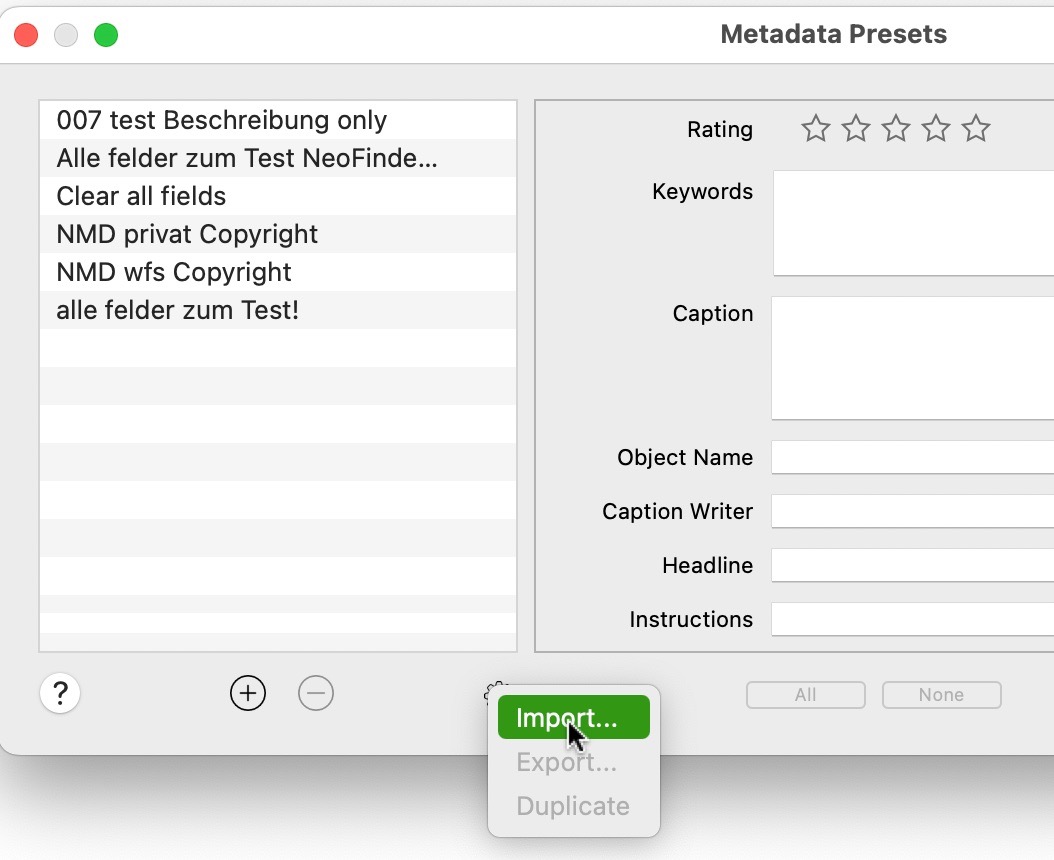Screen dimensions: 1054x860
Task: Click the second rating star
Action: (x=855, y=128)
